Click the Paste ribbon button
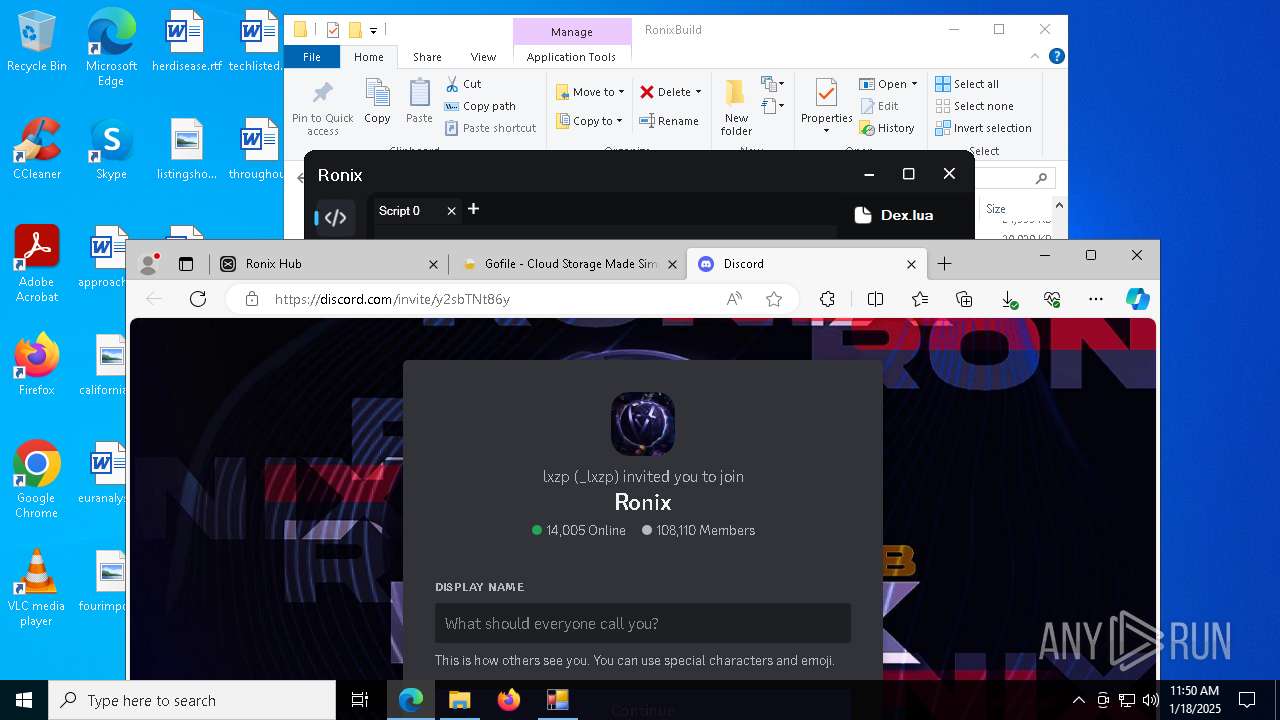Viewport: 1280px width, 720px height. click(419, 102)
